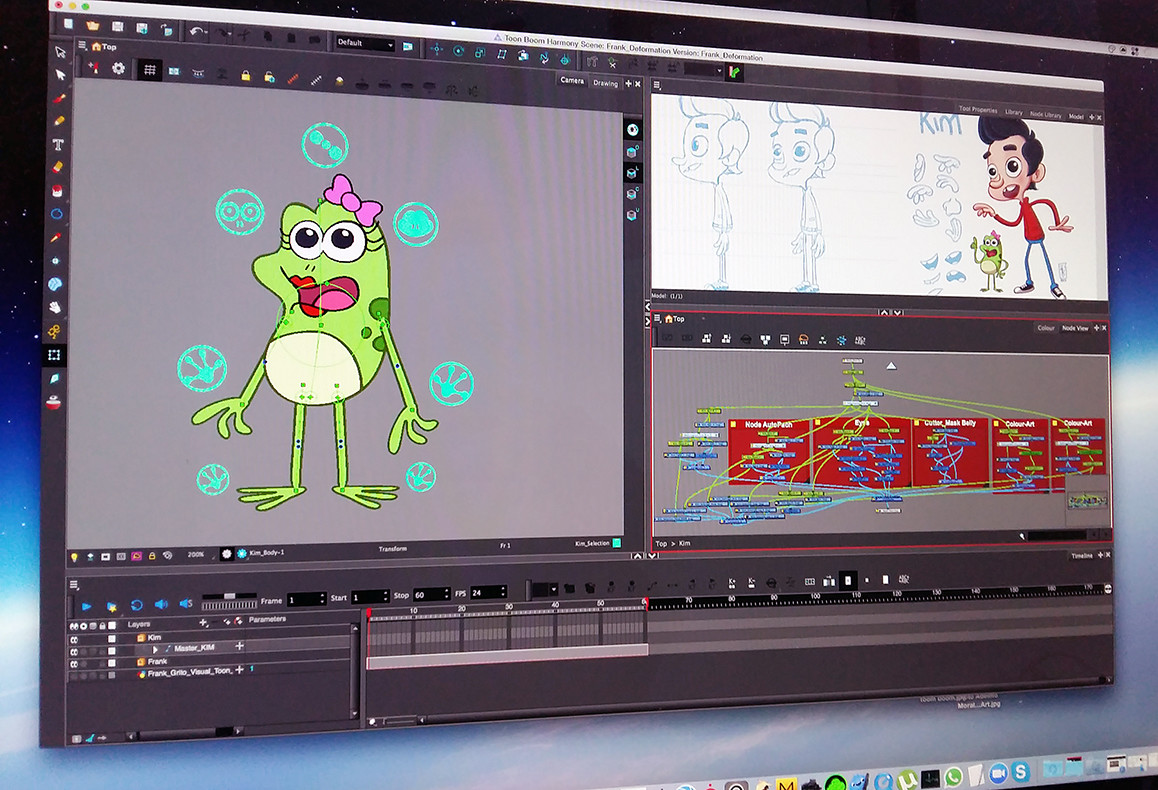
Task: Toggle the sound speaker button in playback toolbar
Action: pos(162,605)
